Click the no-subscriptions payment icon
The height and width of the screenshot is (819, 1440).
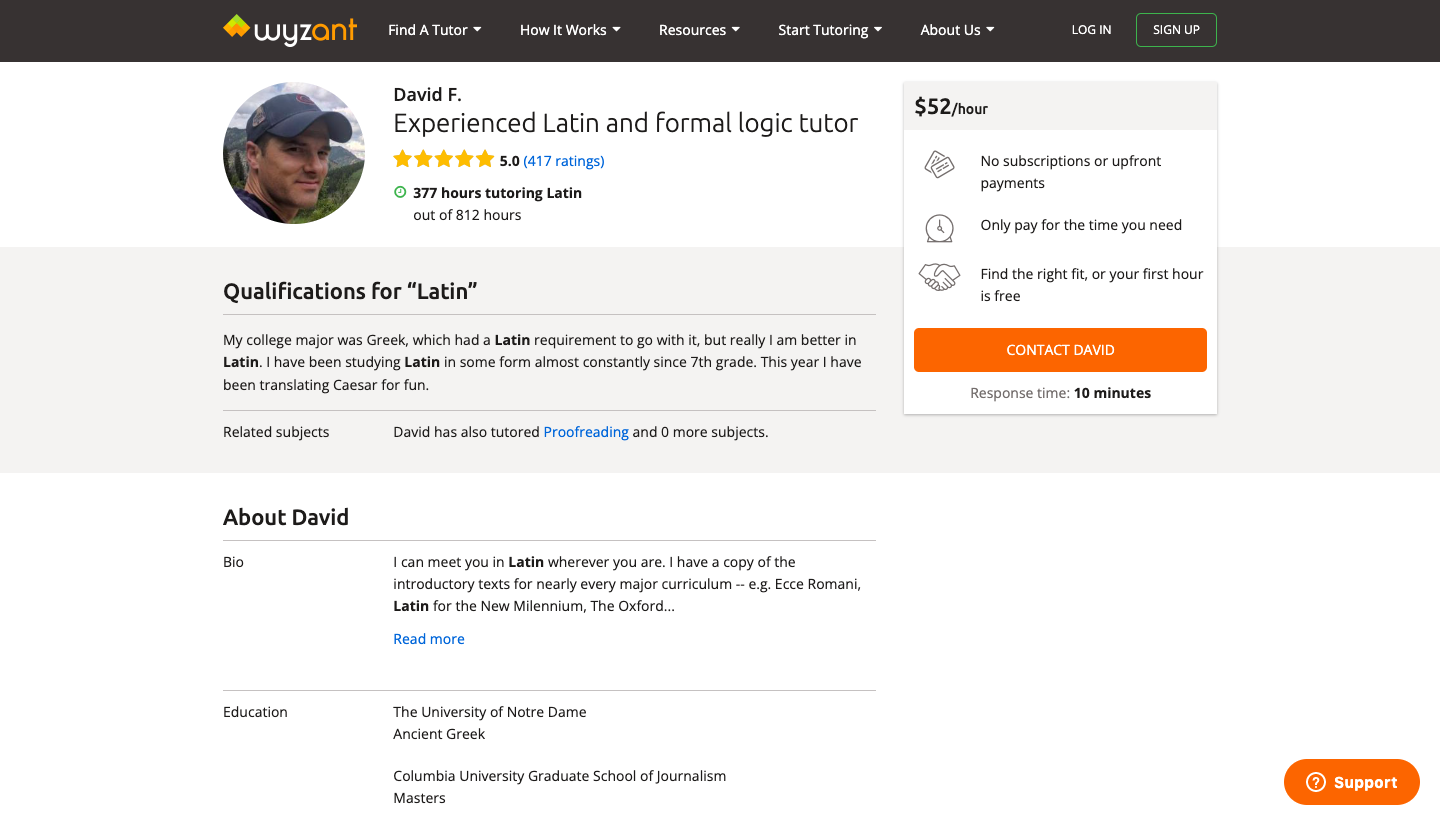click(939, 165)
